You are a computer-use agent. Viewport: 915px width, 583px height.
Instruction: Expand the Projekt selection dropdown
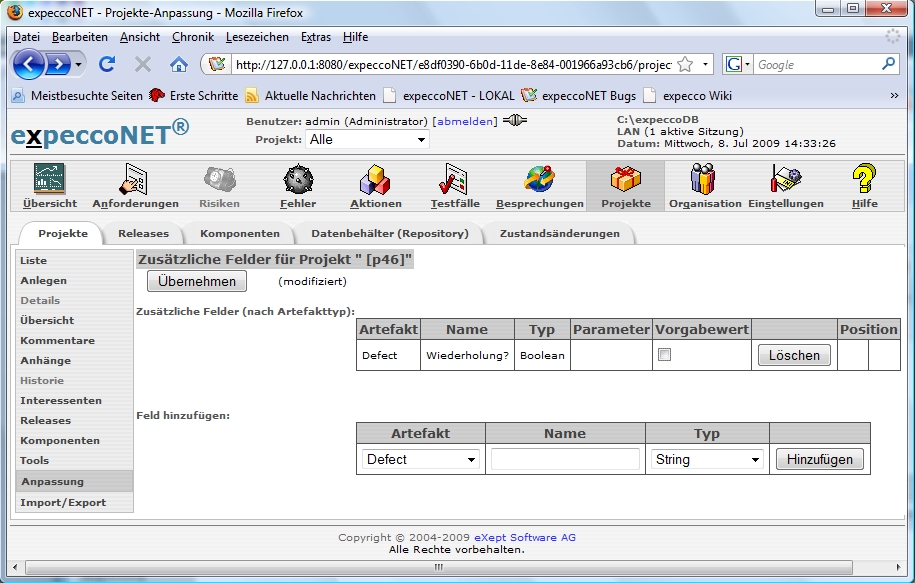367,140
